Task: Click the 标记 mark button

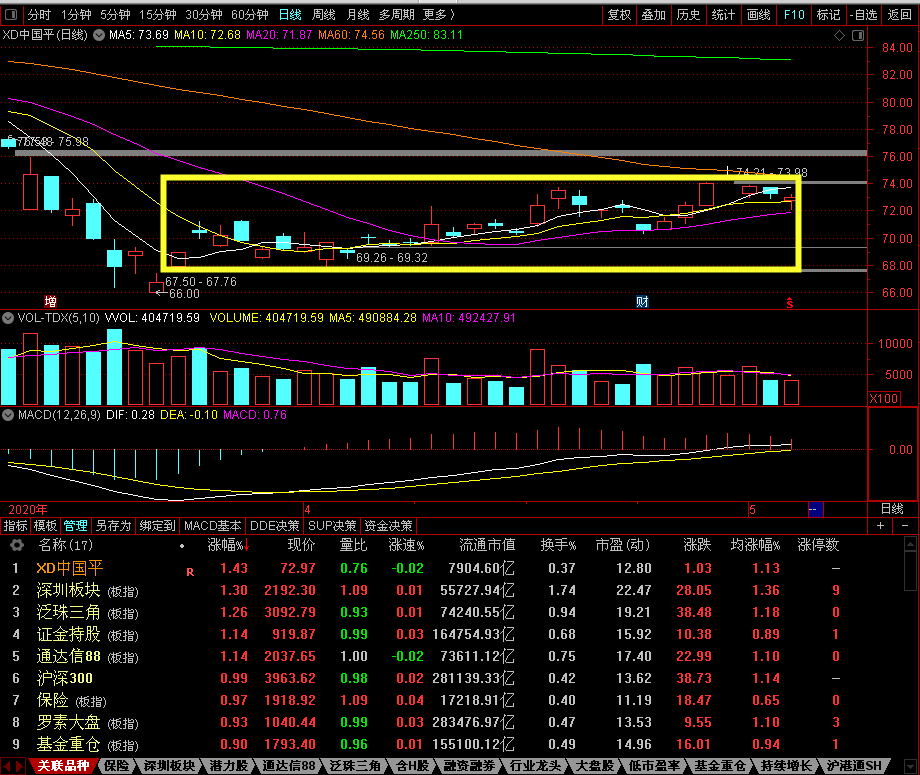Action: point(828,14)
